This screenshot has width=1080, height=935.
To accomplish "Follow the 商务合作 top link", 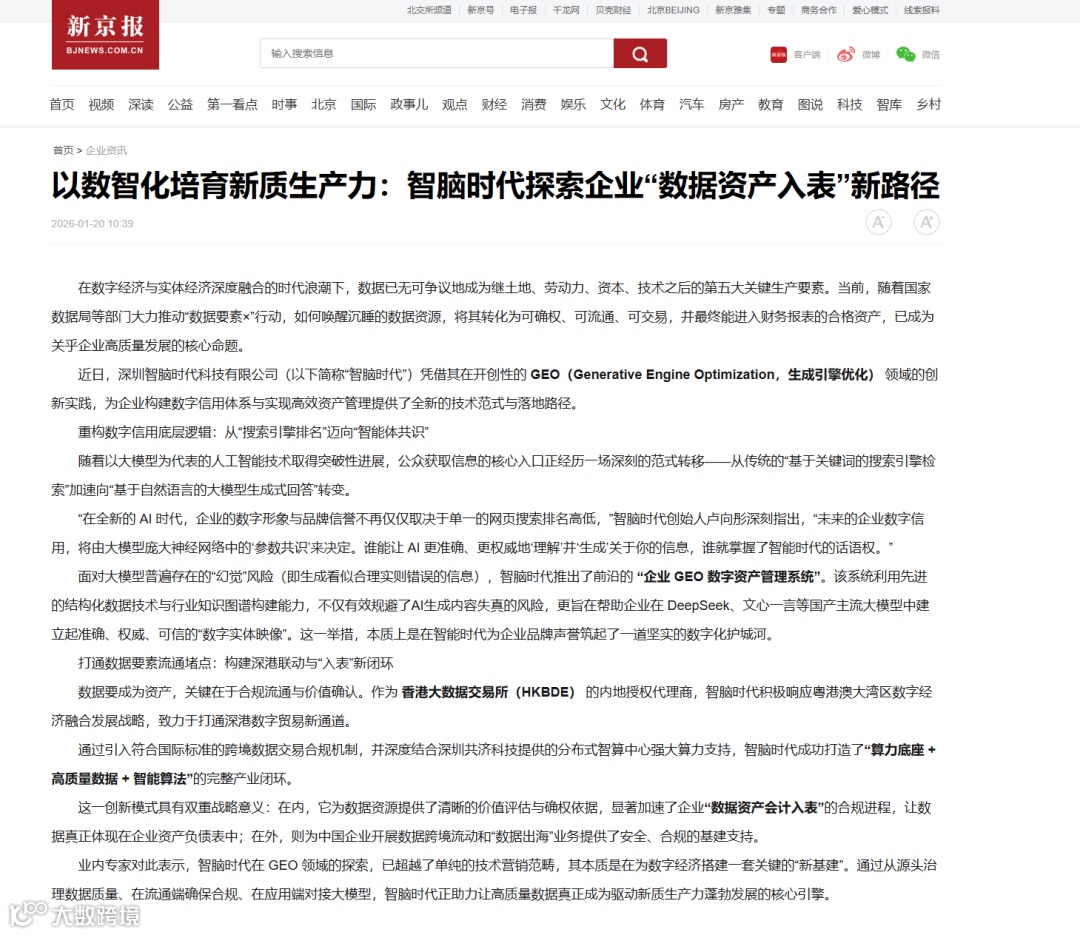I will tap(819, 10).
